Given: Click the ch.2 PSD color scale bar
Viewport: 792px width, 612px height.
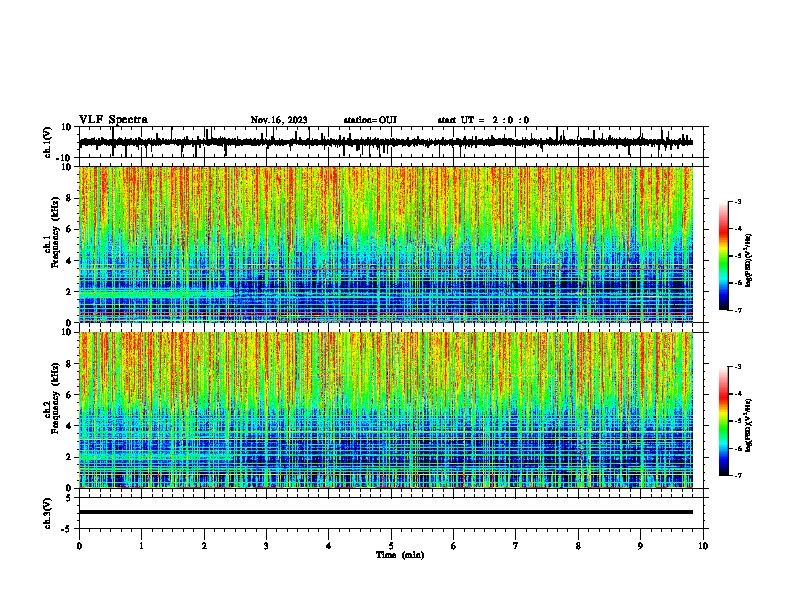Looking at the screenshot, I should [x=724, y=421].
